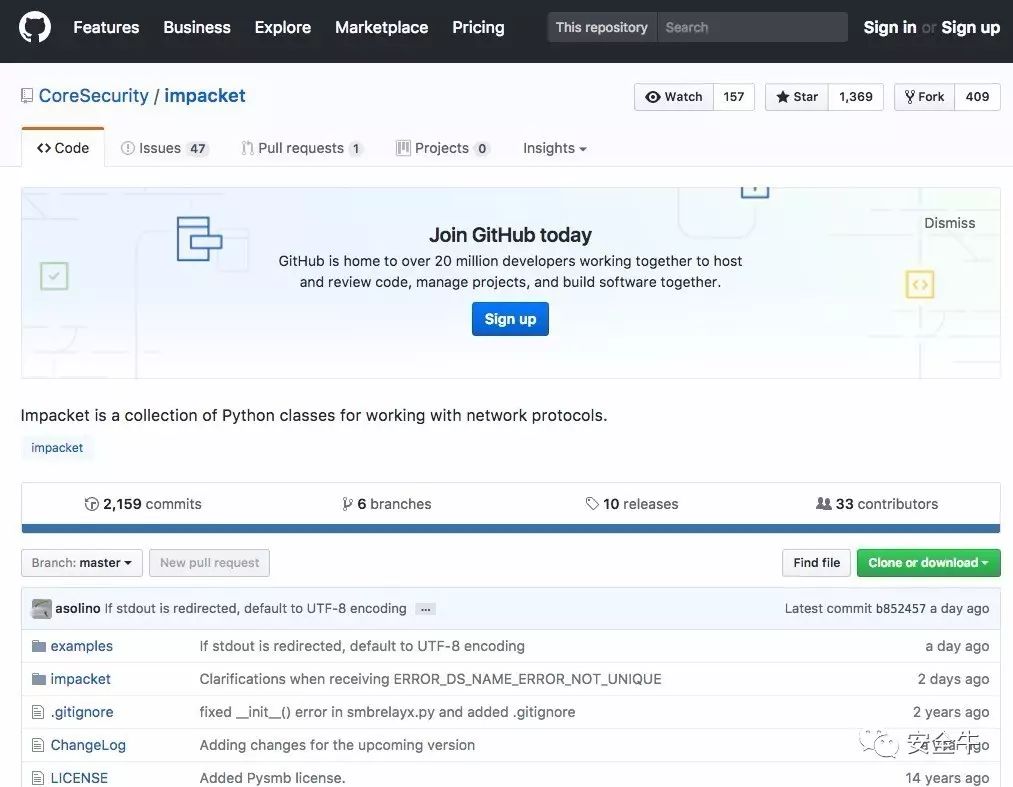Open the impacket topic tag
1013x787 pixels.
point(57,447)
